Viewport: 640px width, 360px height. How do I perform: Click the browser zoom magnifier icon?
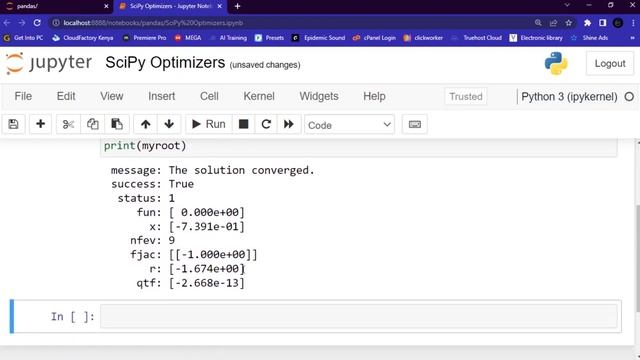coord(538,23)
